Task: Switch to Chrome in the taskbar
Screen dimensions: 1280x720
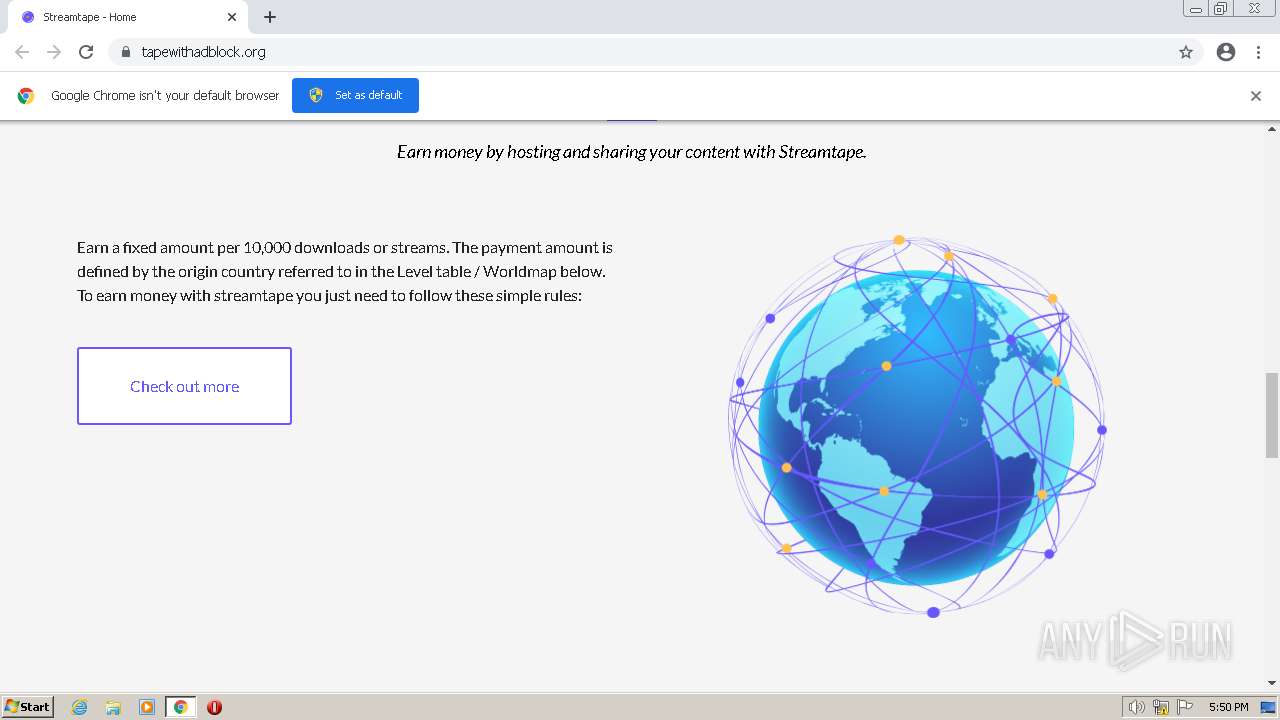Action: [x=180, y=707]
